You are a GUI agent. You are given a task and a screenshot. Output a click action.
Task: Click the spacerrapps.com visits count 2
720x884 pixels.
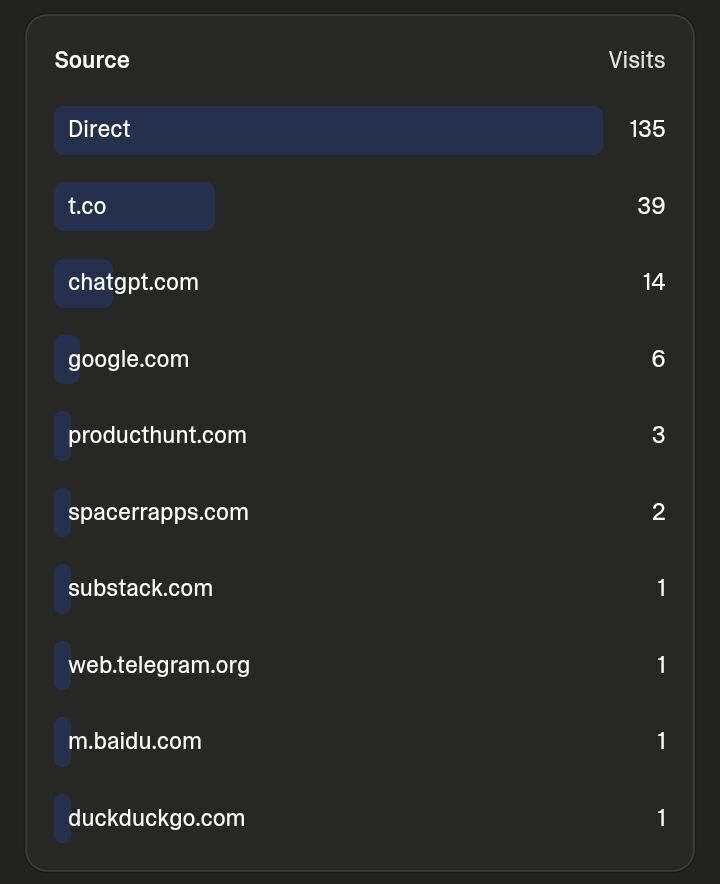click(659, 512)
